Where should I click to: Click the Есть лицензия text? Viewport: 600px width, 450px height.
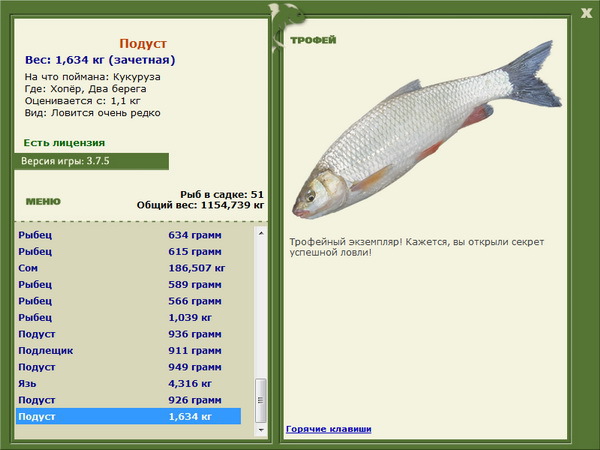click(x=64, y=143)
